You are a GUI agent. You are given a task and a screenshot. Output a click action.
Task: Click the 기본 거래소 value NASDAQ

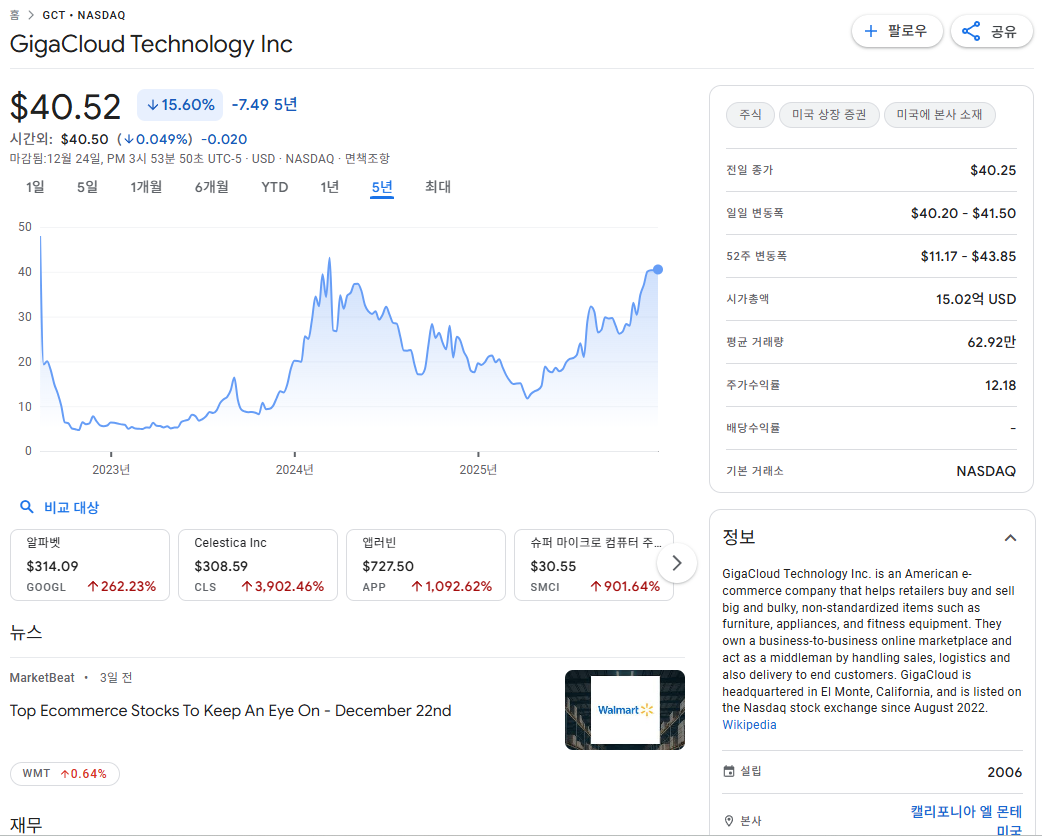[986, 471]
